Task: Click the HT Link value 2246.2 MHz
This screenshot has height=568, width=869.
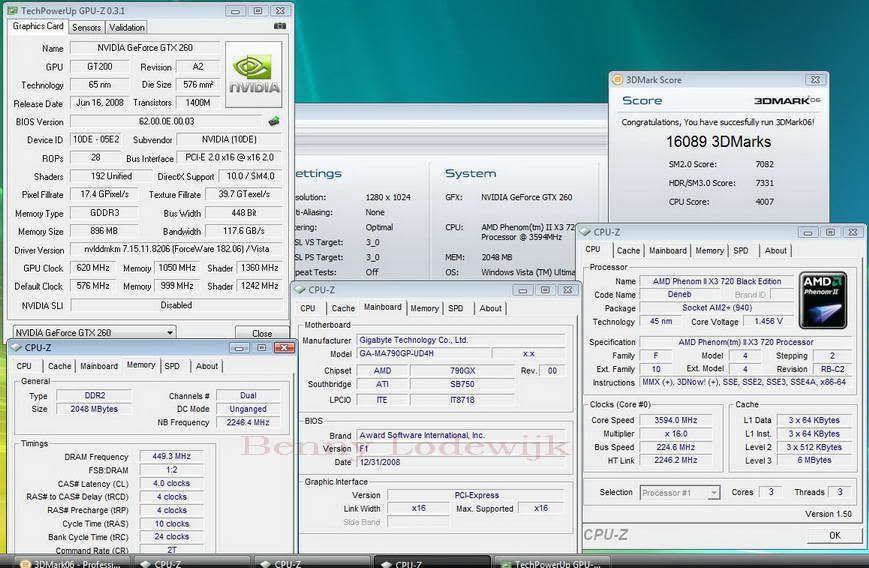Action: [x=676, y=460]
